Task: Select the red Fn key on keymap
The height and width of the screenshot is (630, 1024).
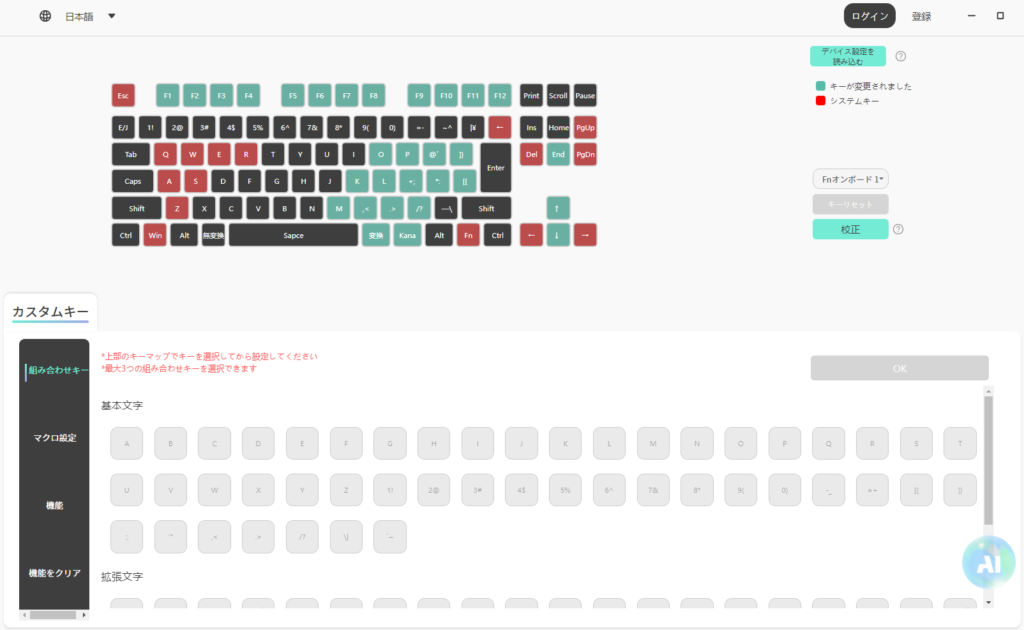Action: (468, 235)
